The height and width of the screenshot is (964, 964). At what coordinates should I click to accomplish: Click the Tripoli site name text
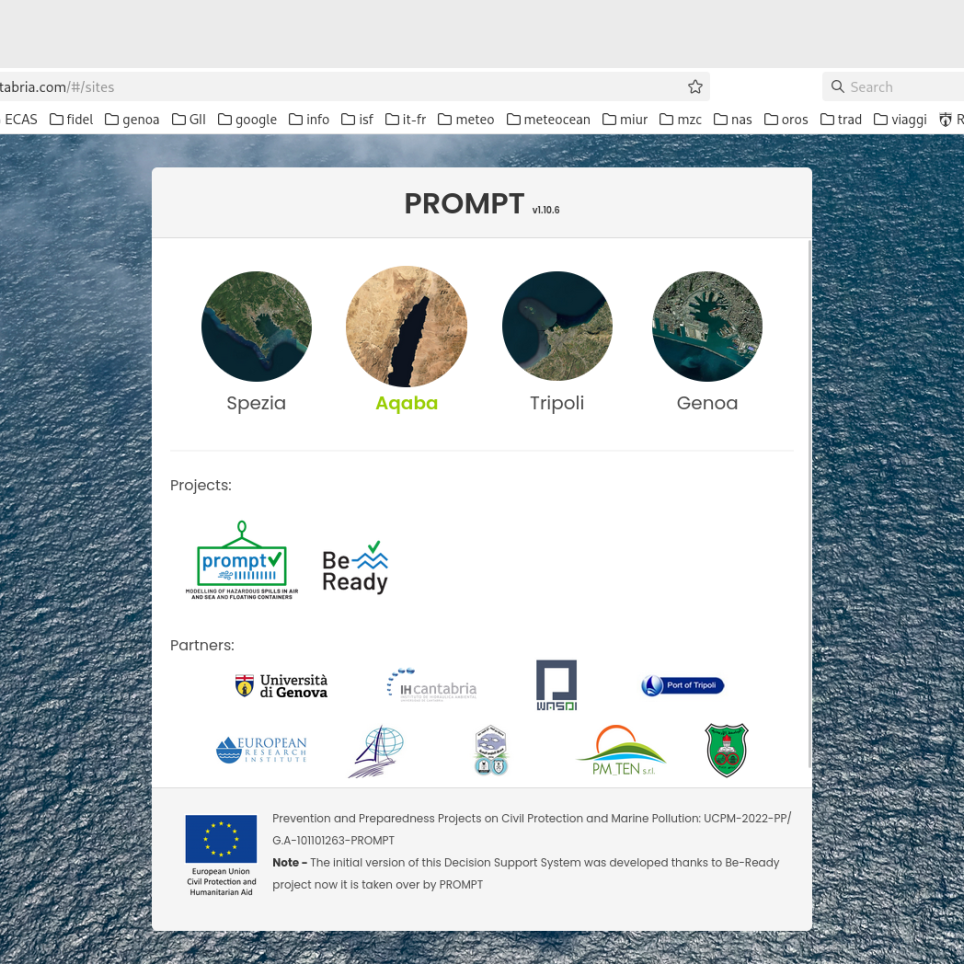(557, 403)
